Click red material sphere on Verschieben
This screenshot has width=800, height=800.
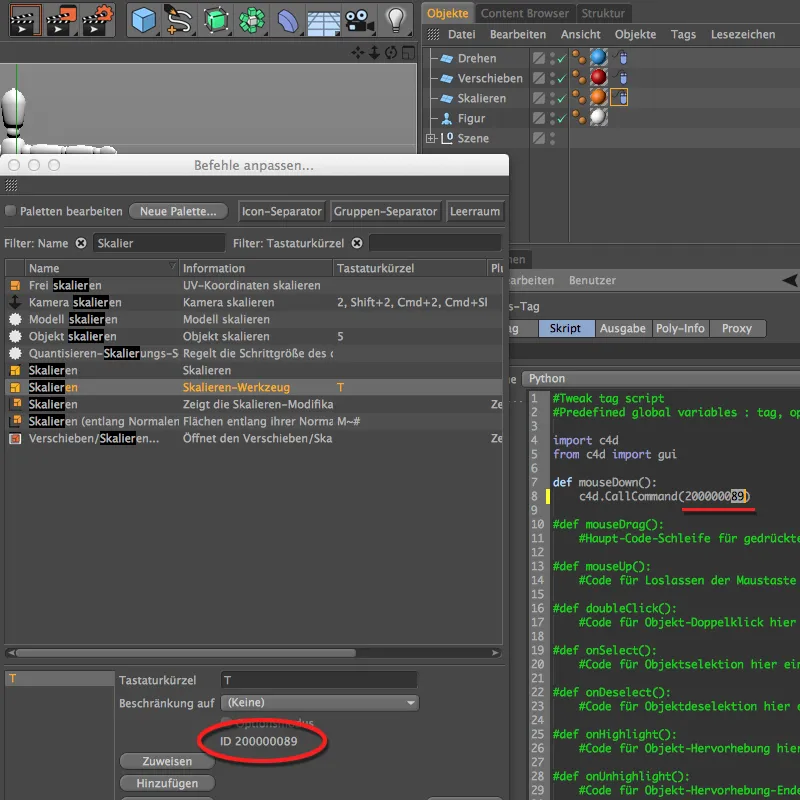pyautogui.click(x=598, y=78)
